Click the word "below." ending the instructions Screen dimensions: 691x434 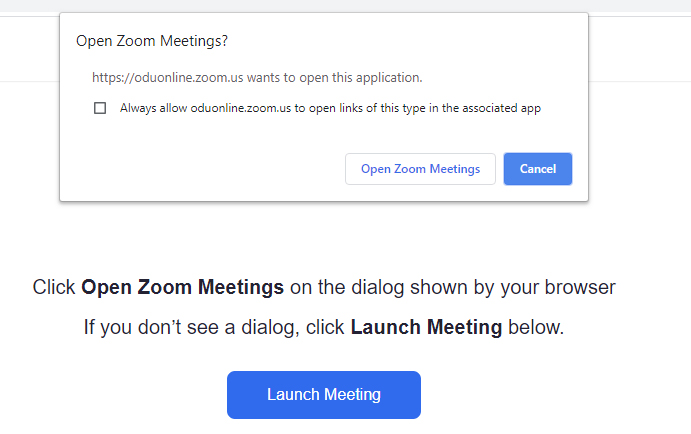point(536,327)
